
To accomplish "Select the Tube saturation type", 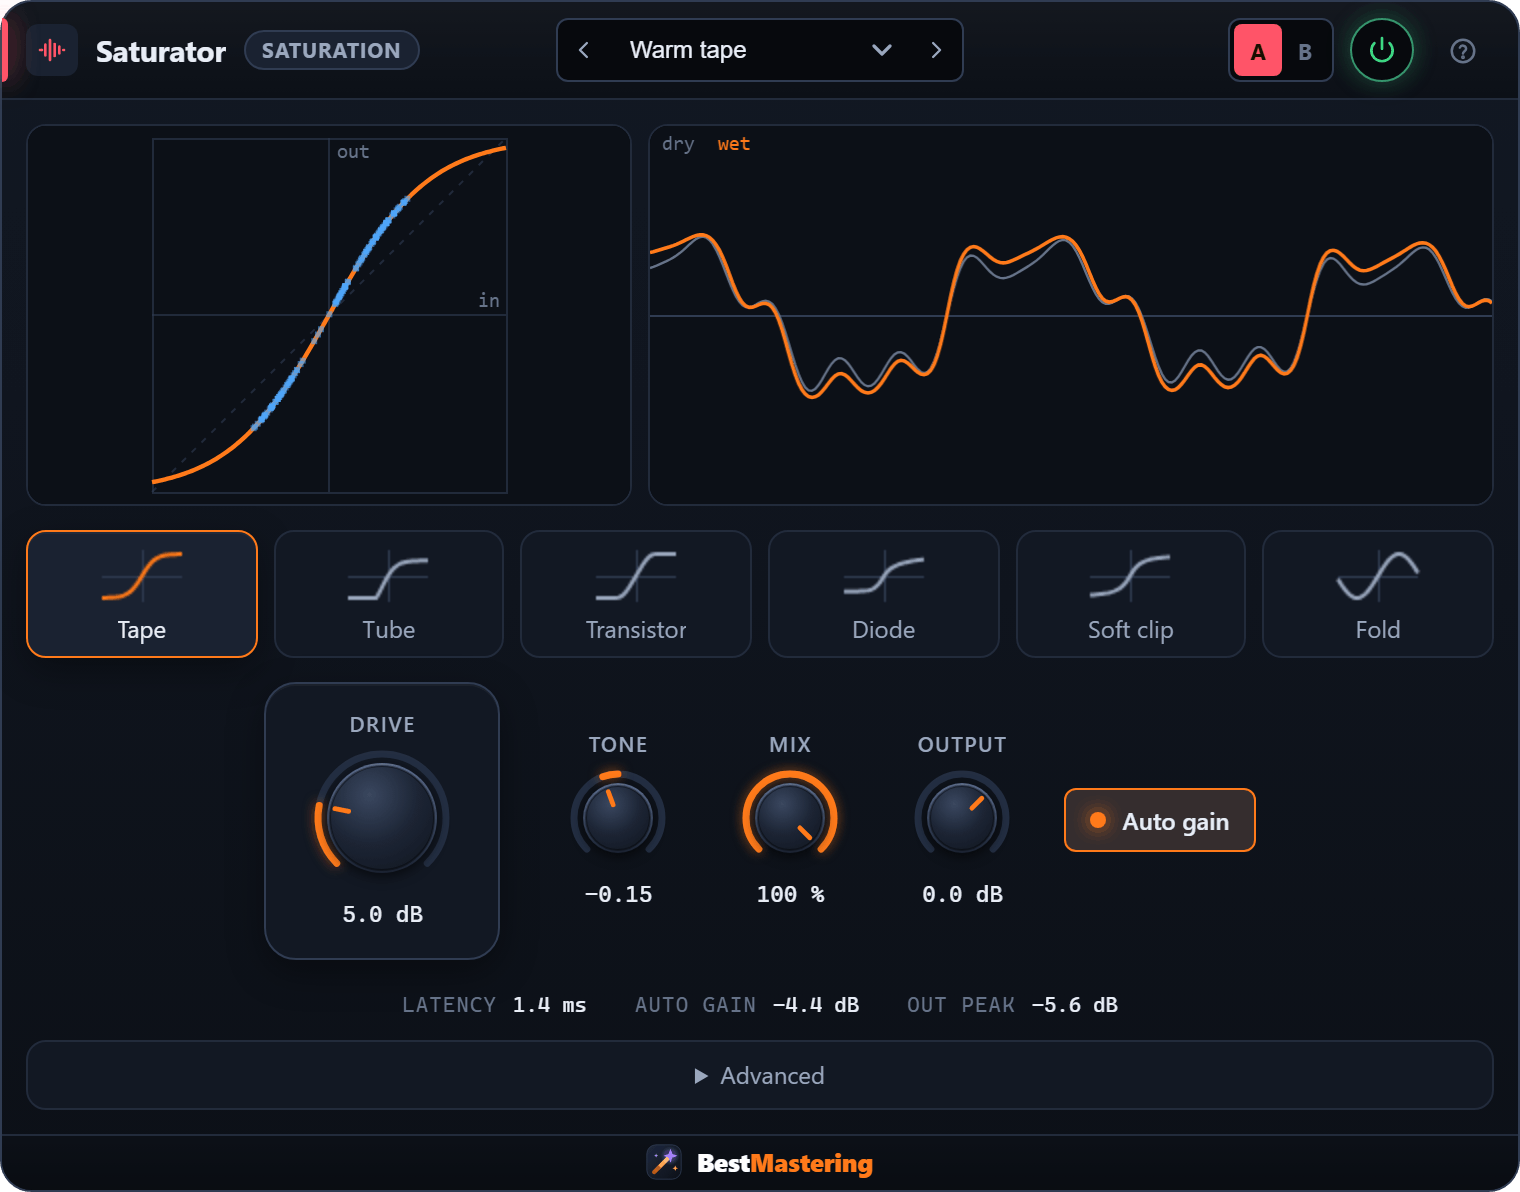I will pyautogui.click(x=389, y=594).
